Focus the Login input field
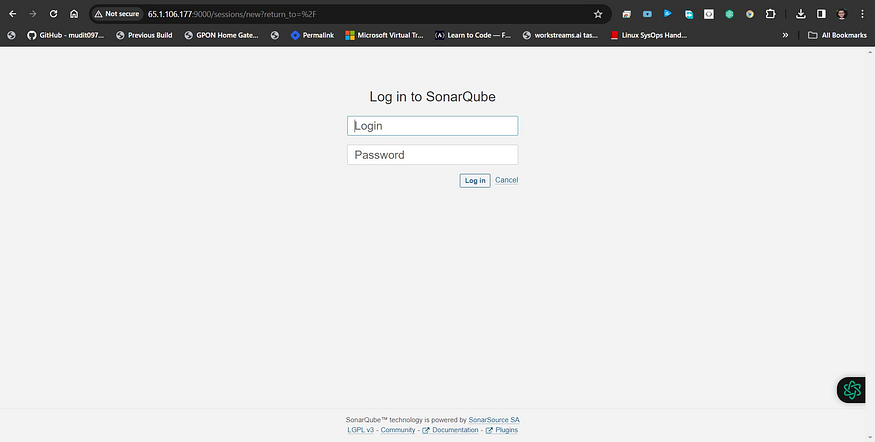875x442 pixels. coord(432,126)
